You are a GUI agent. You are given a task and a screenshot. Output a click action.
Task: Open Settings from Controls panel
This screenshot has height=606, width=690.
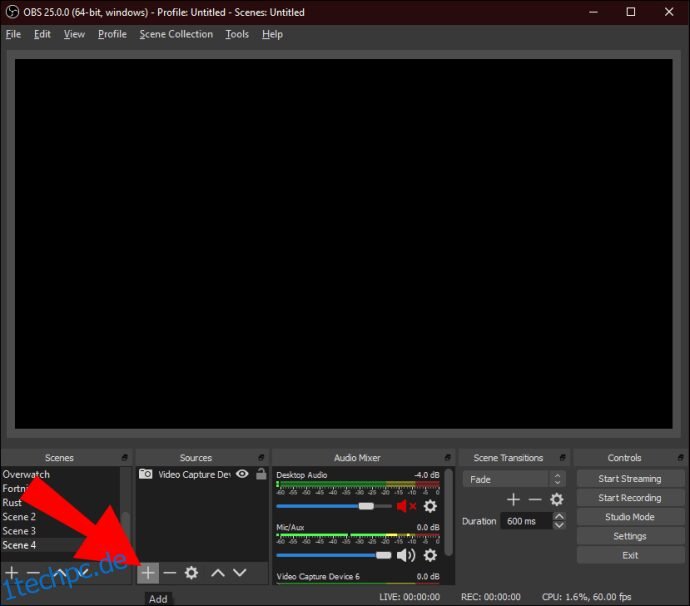coord(630,536)
